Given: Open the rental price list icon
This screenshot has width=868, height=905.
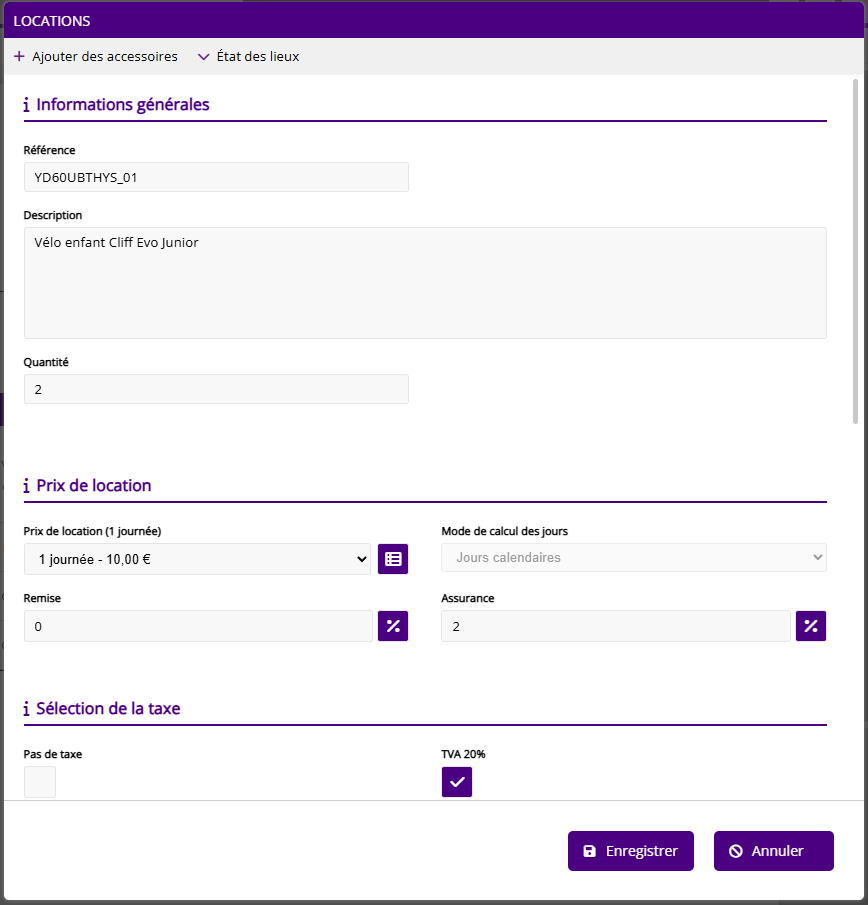Looking at the screenshot, I should pyautogui.click(x=393, y=559).
